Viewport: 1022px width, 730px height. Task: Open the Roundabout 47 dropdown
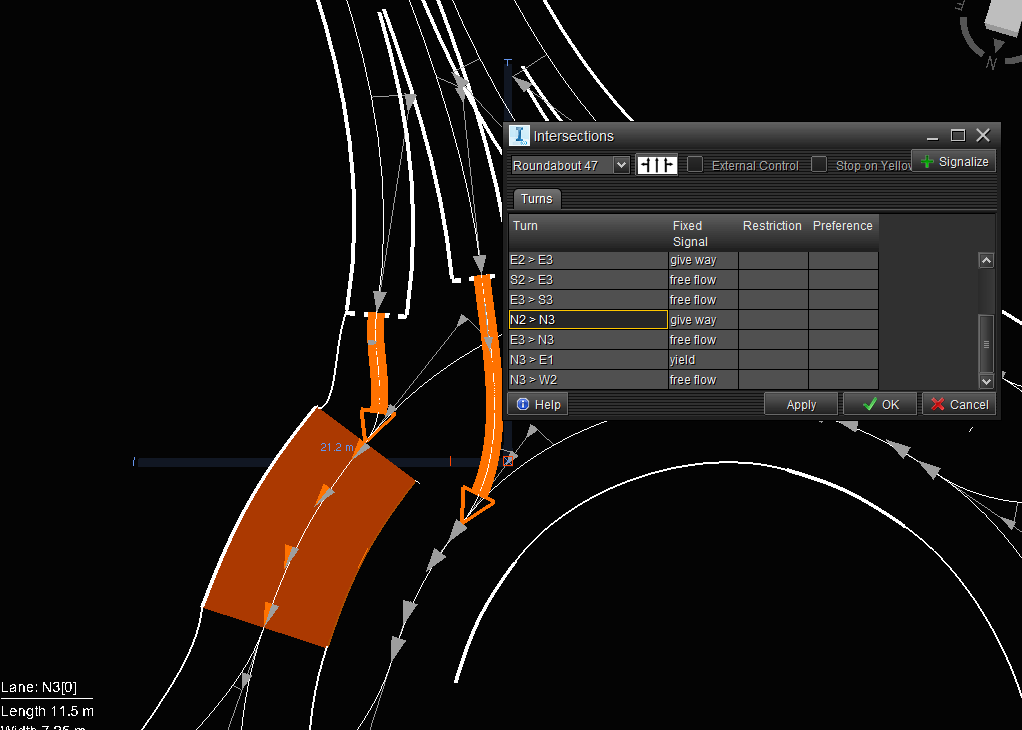click(x=621, y=164)
